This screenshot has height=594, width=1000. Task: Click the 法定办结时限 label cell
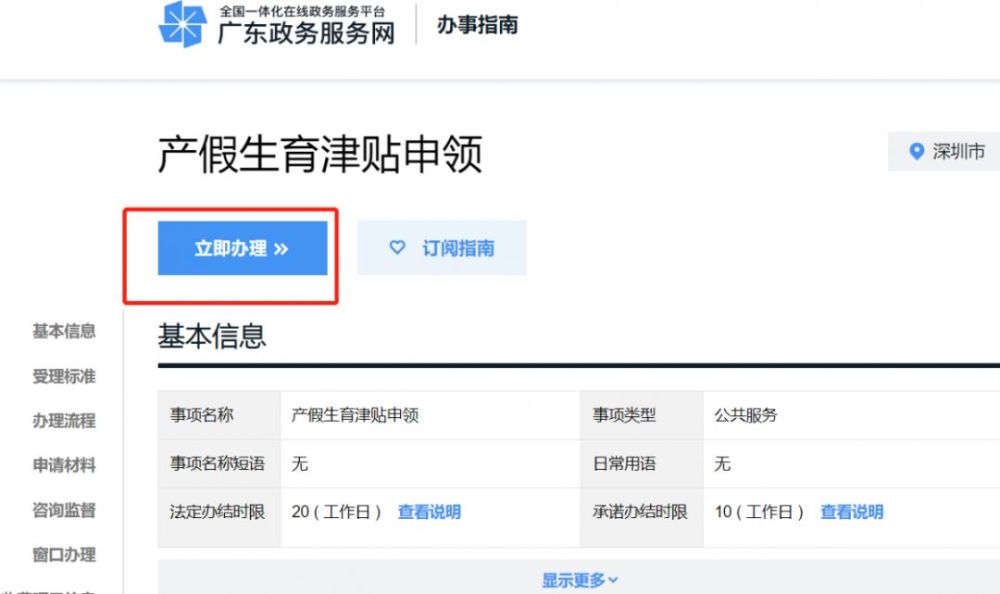[x=219, y=517]
